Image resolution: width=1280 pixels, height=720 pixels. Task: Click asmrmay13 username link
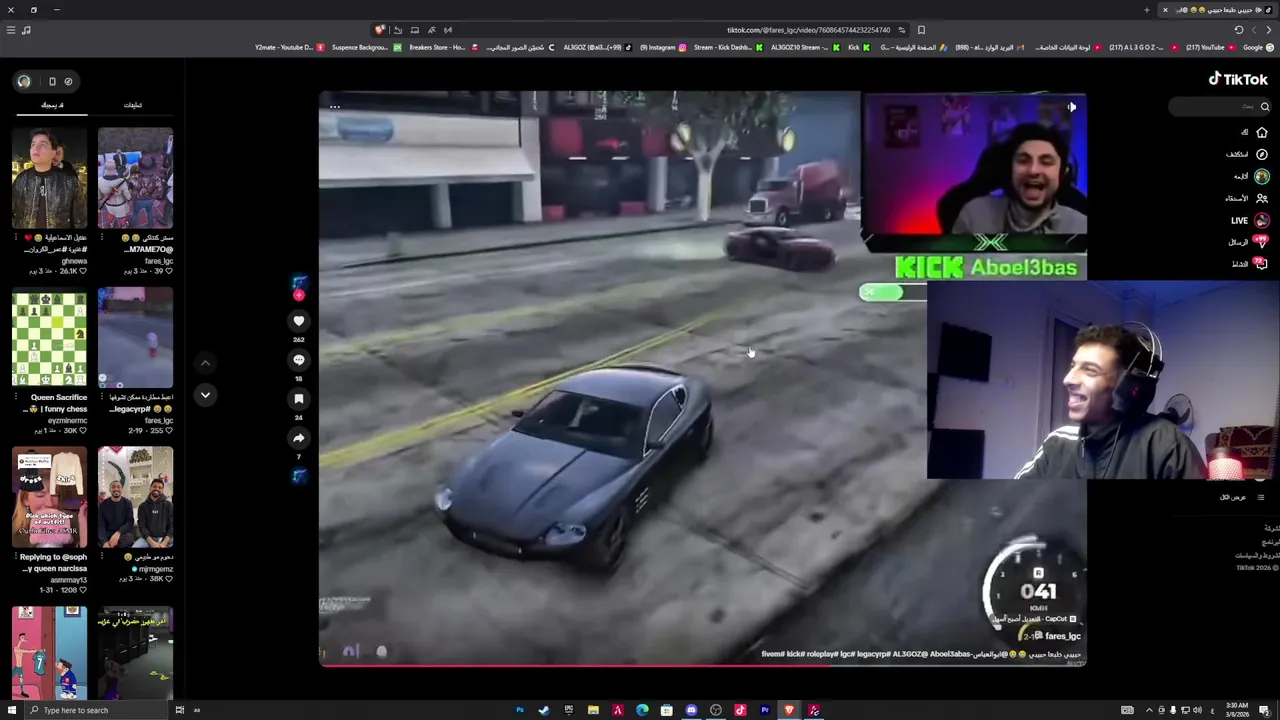(67, 580)
